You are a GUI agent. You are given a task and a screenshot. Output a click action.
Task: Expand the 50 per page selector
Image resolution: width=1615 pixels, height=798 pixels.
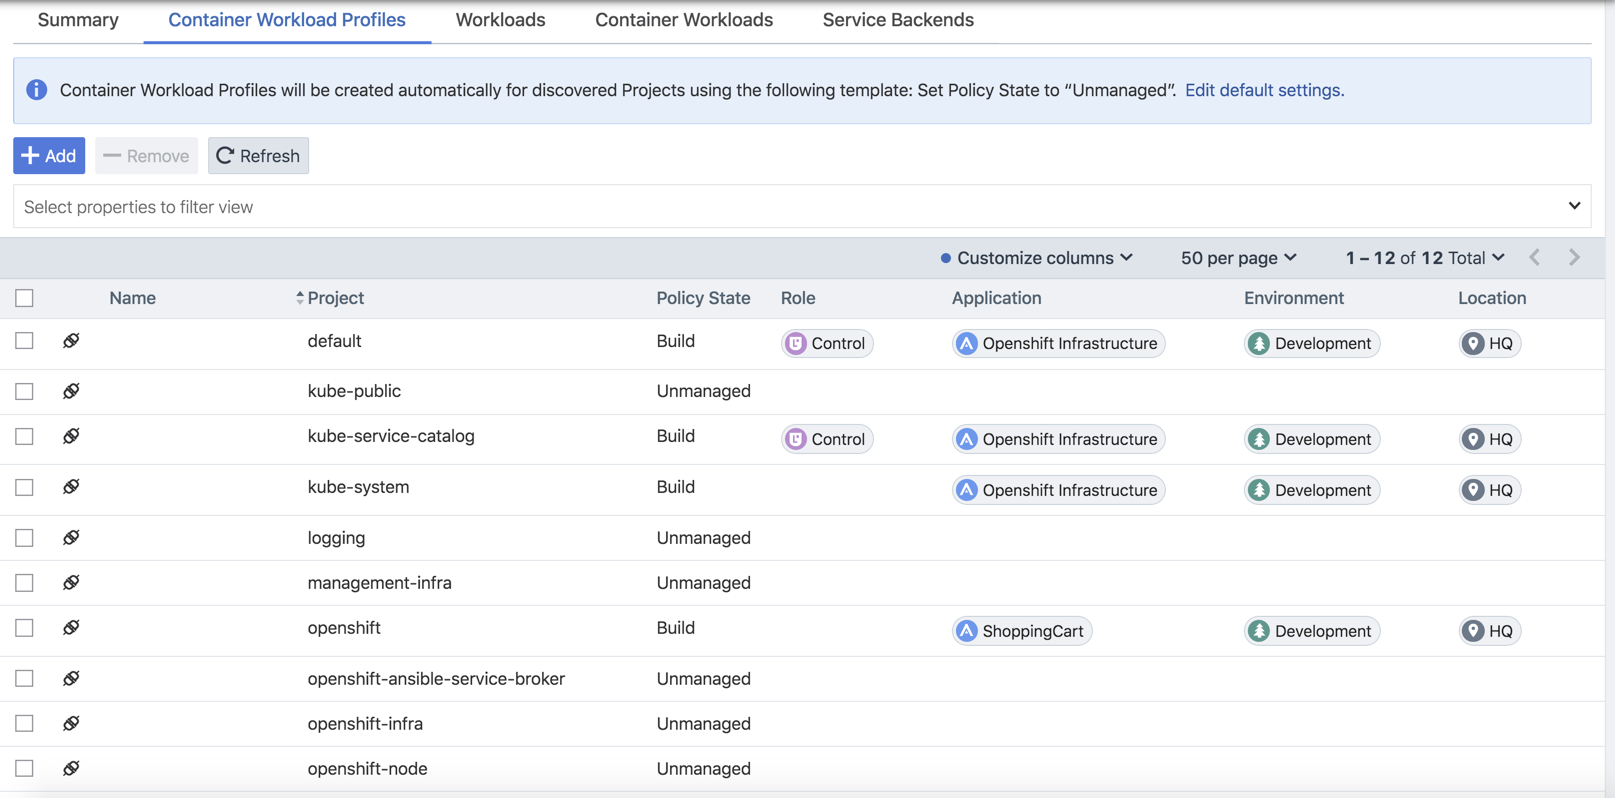(x=1238, y=258)
